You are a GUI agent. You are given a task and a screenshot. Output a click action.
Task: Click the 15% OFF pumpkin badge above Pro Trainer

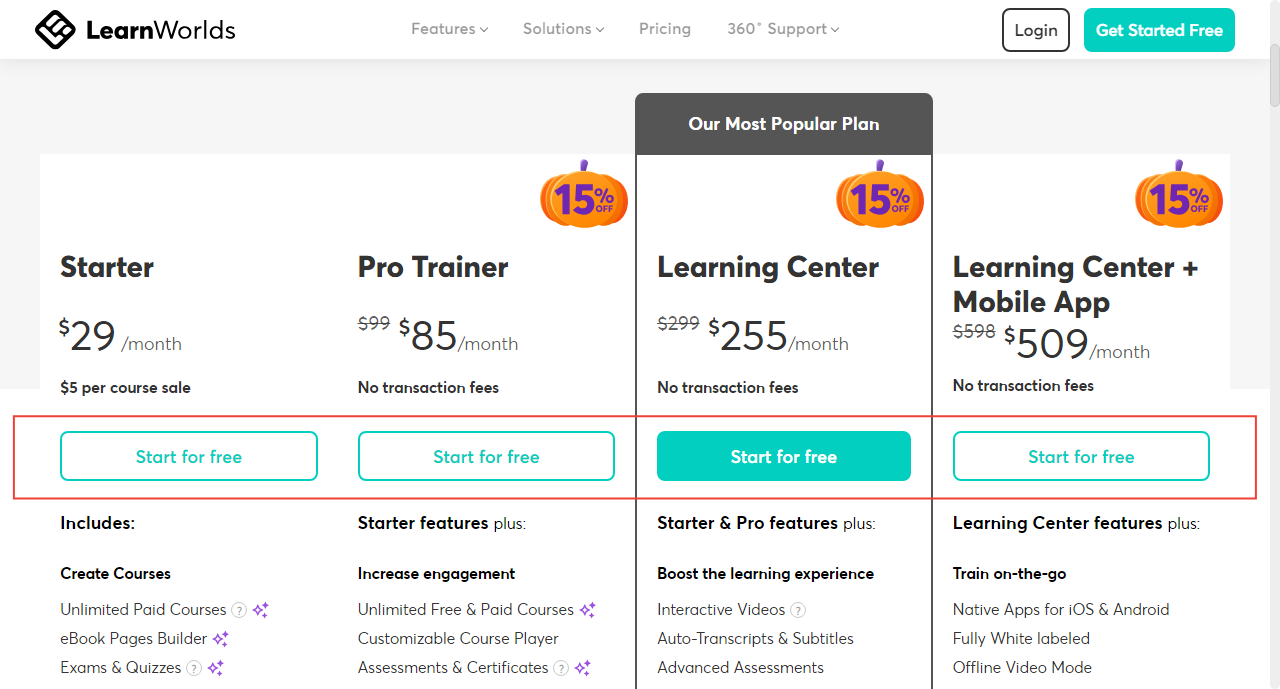[584, 198]
